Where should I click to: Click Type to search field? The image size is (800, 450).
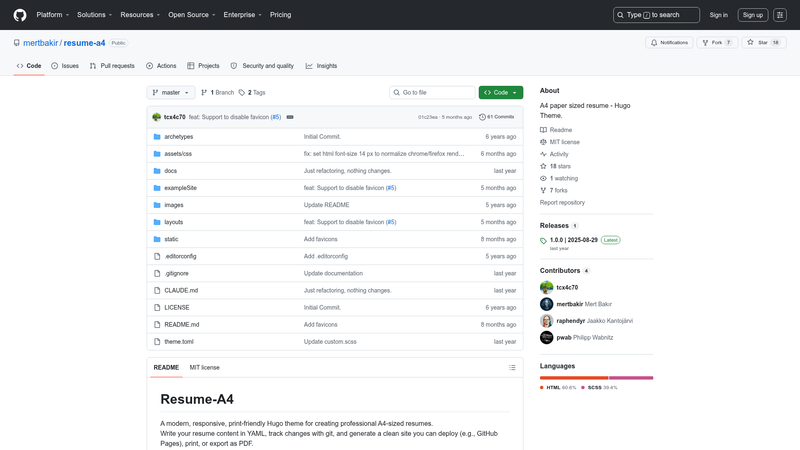[656, 15]
